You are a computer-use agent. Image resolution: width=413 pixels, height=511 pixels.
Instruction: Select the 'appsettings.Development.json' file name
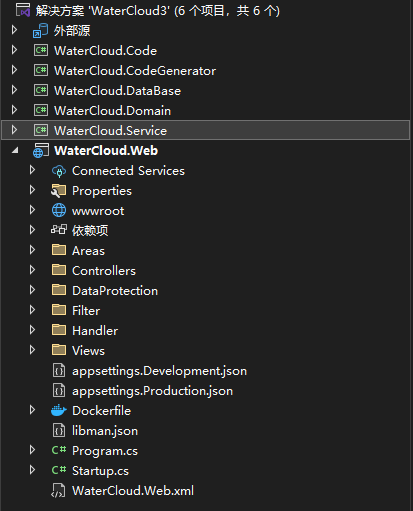160,371
